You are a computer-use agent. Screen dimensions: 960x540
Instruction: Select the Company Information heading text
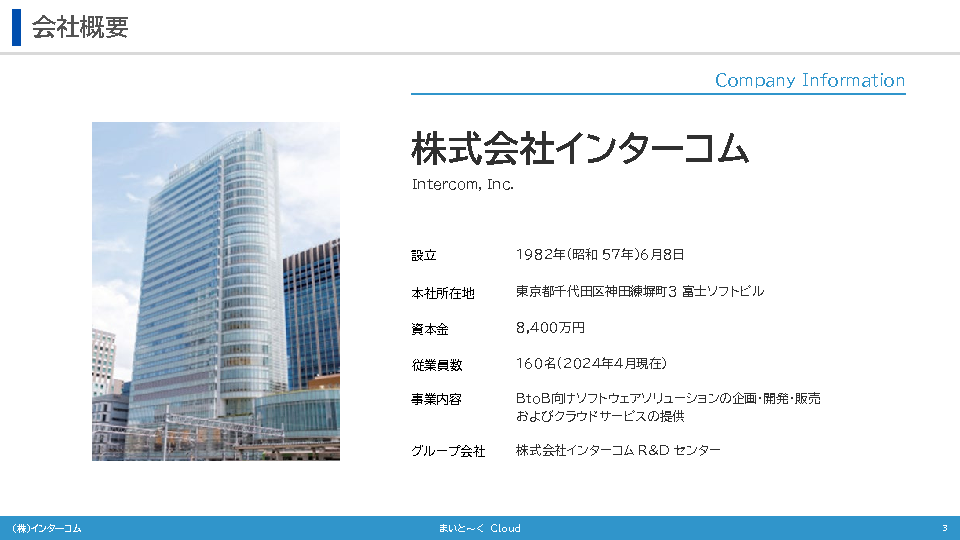click(x=809, y=80)
